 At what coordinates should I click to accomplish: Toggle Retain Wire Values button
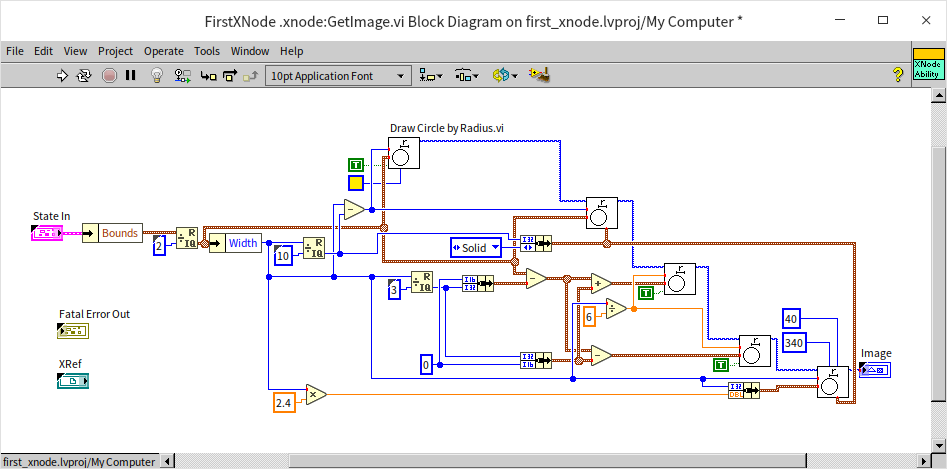182,75
